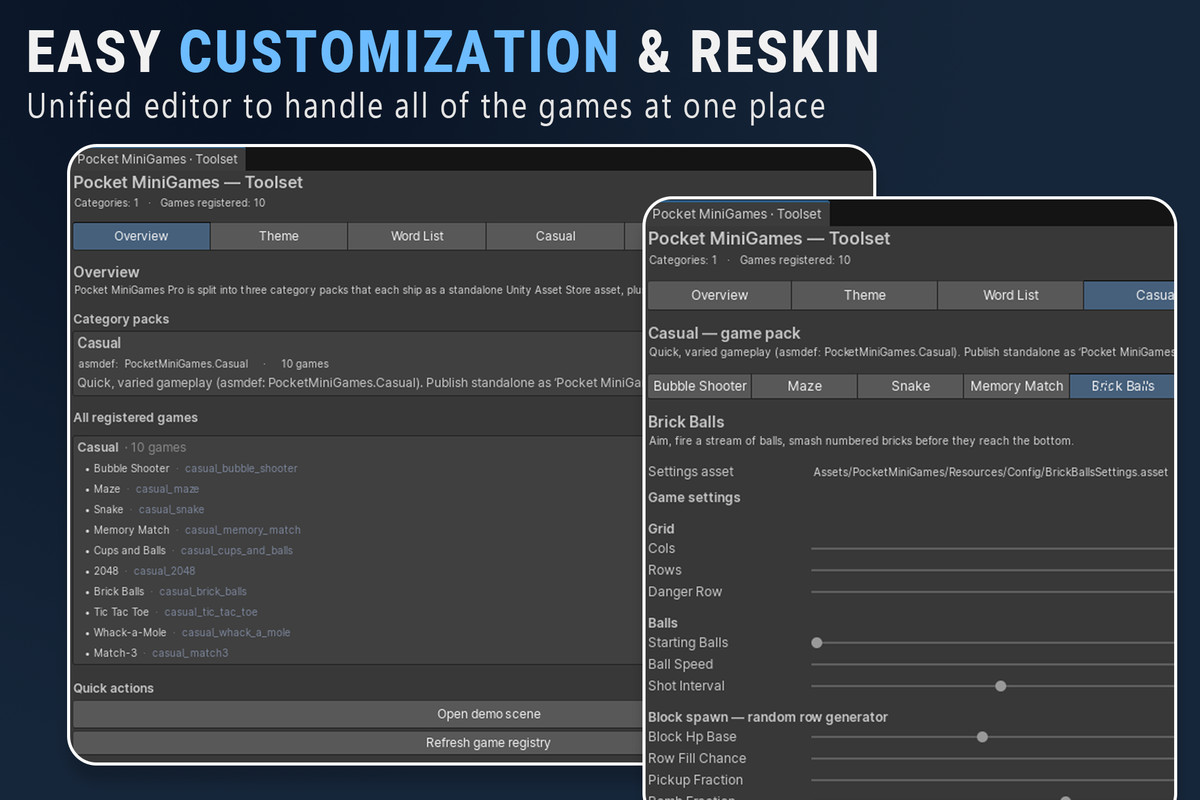Click the 'Casual · 10 games' list header
Image resolution: width=1200 pixels, height=800 pixels.
pos(131,447)
